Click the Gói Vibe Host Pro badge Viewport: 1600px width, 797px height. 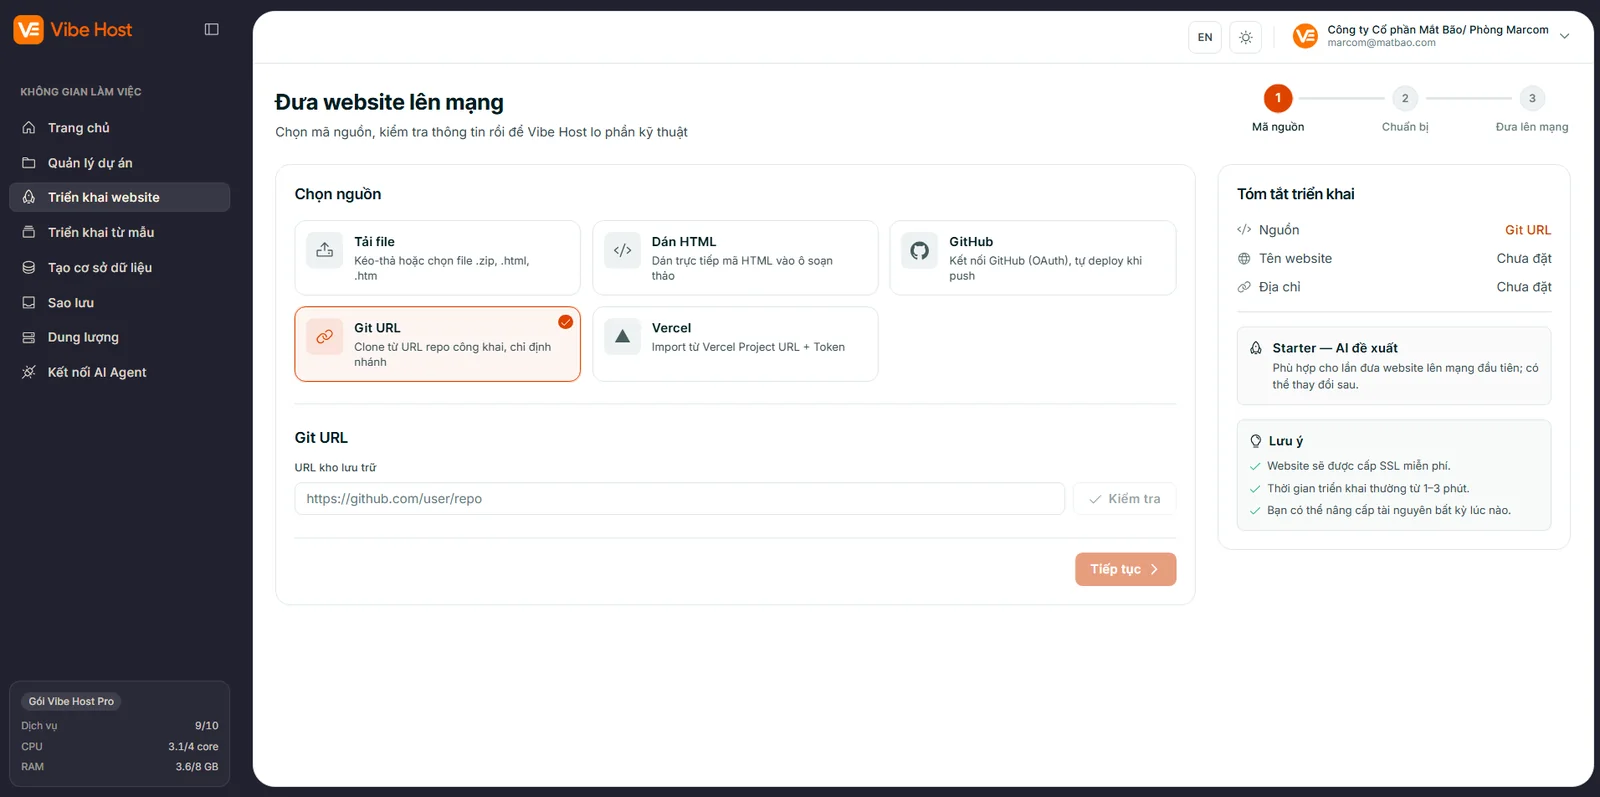coord(71,702)
